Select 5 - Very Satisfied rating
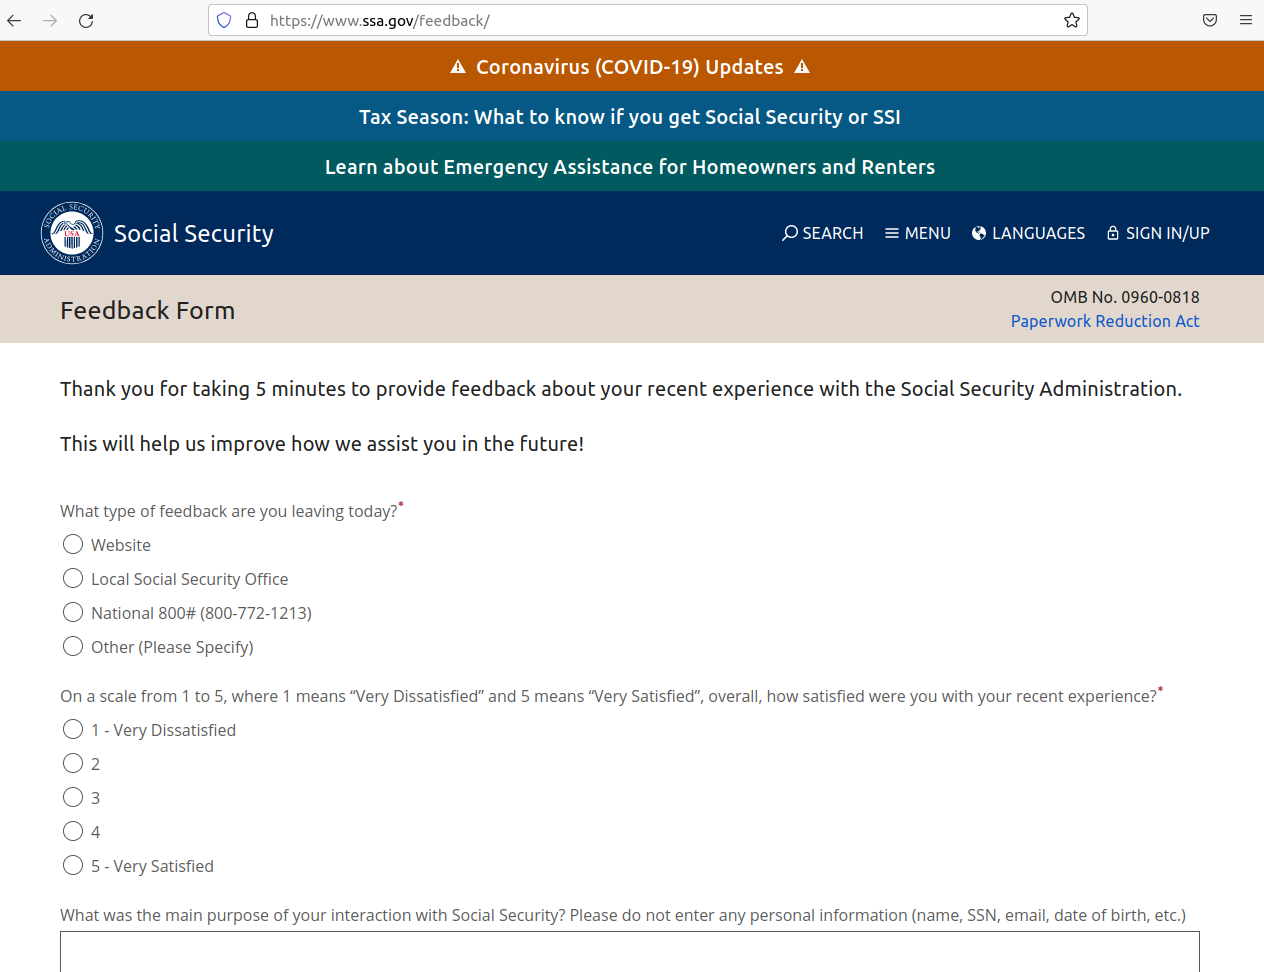The width and height of the screenshot is (1264, 972). (72, 865)
